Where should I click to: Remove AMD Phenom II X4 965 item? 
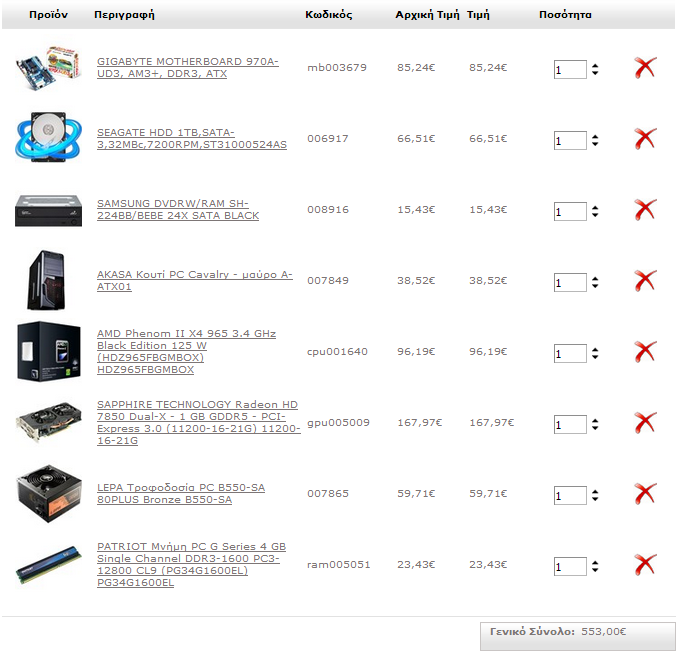tap(645, 352)
